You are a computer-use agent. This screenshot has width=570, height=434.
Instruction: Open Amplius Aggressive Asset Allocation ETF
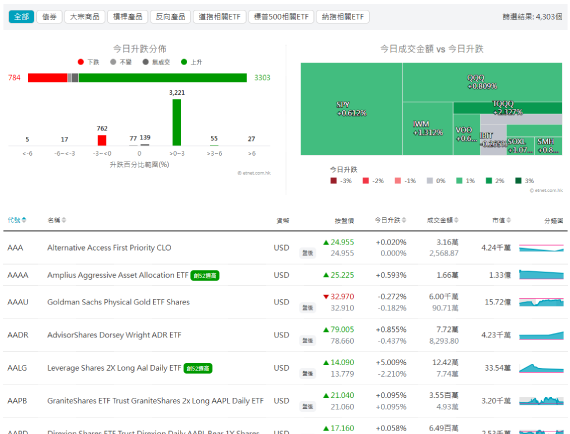point(118,275)
